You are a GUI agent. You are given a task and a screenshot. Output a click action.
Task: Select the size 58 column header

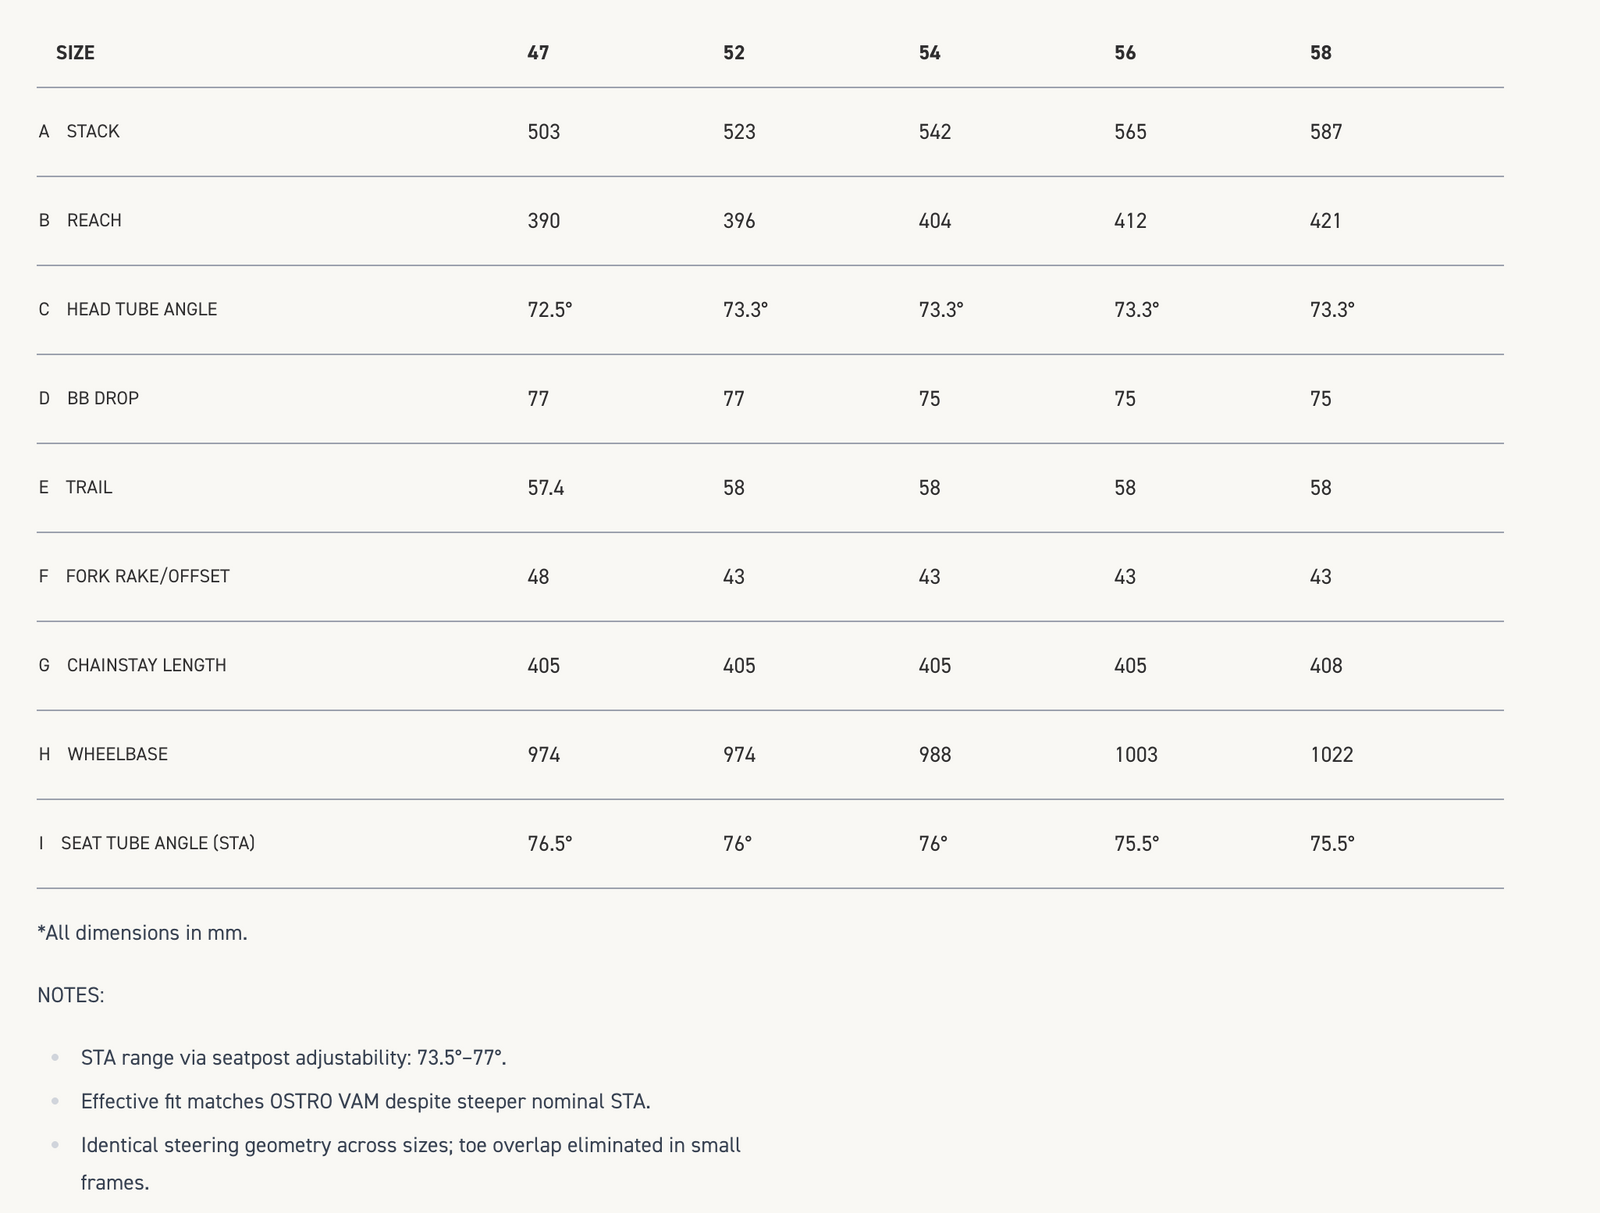(1321, 53)
